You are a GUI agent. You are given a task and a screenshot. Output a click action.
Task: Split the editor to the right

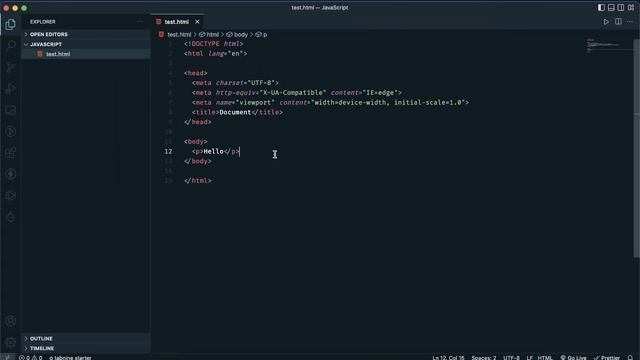[x=618, y=22]
